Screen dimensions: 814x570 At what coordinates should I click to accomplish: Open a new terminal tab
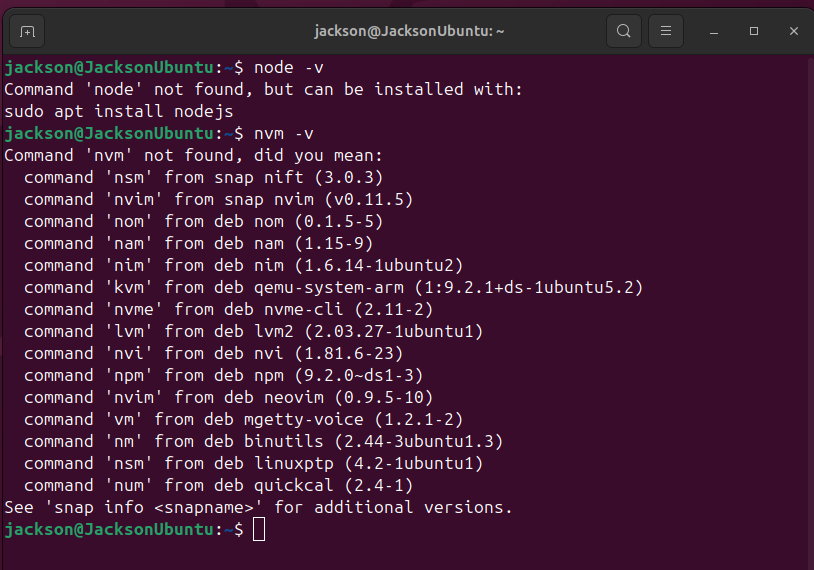pos(27,31)
